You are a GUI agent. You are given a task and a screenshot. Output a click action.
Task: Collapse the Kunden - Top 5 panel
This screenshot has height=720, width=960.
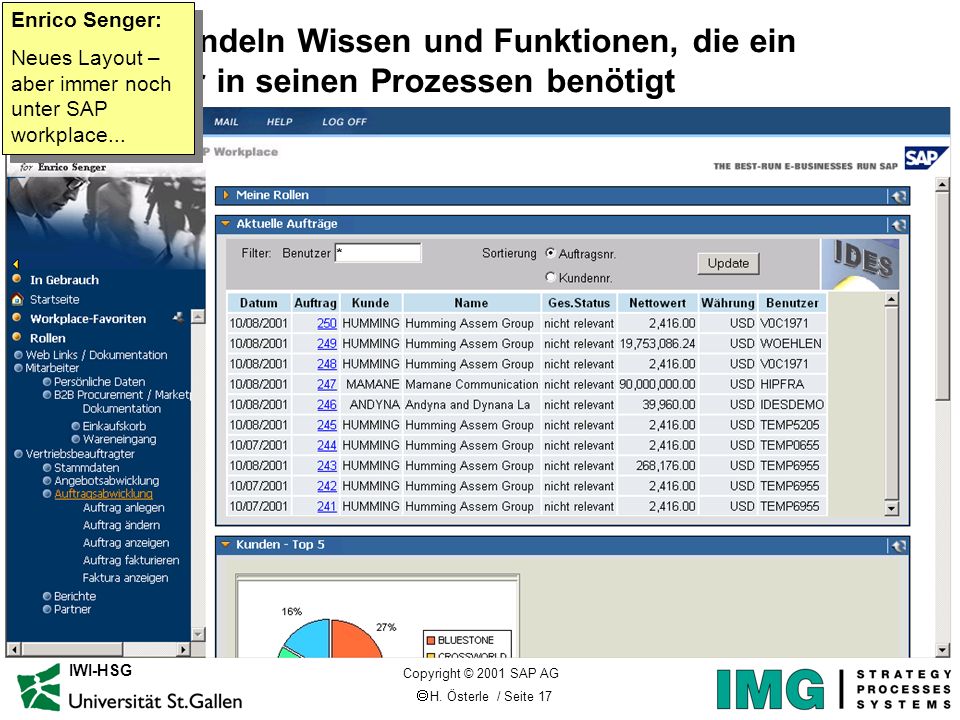point(225,544)
